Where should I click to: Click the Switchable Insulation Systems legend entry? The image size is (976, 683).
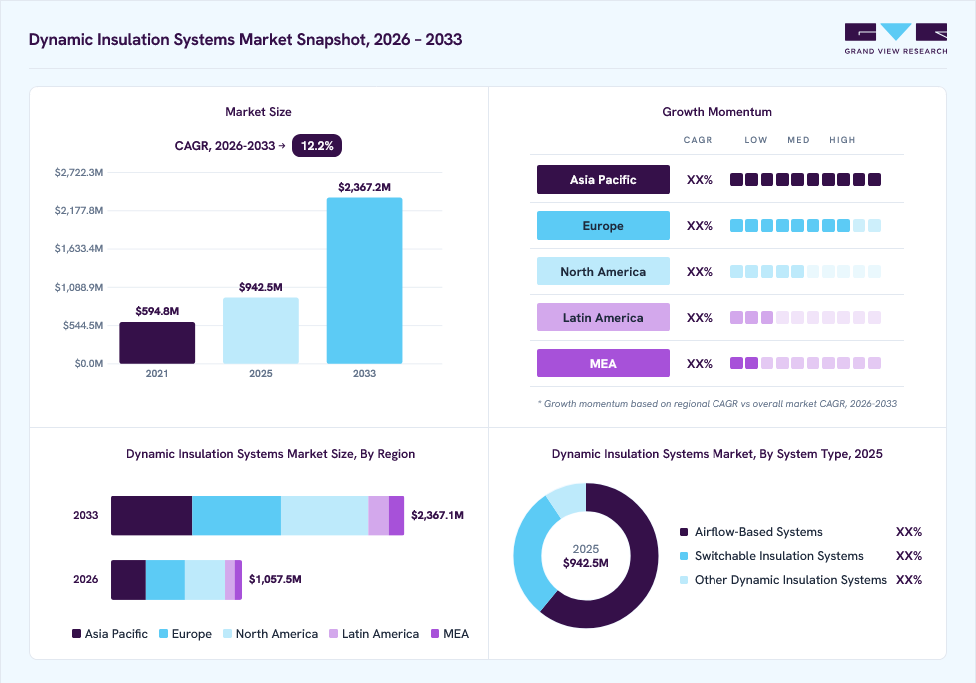pos(801,556)
